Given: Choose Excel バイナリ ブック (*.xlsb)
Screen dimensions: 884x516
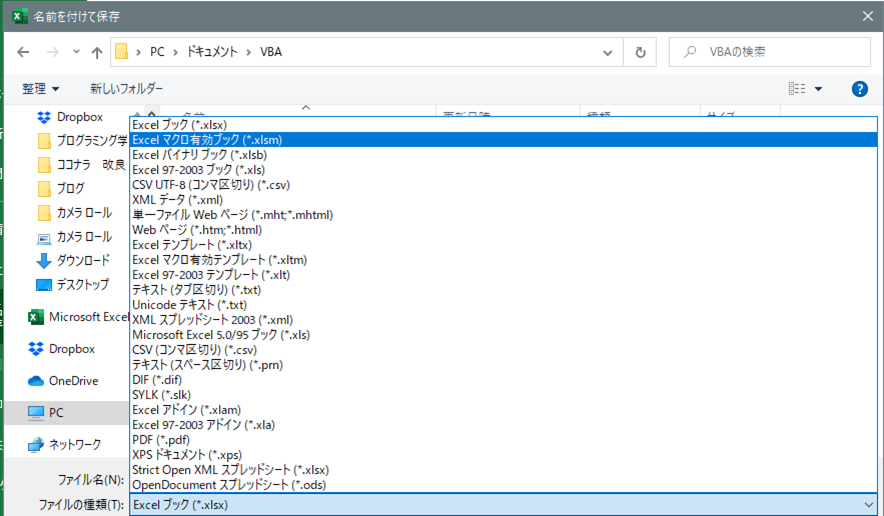Looking at the screenshot, I should [x=503, y=155].
